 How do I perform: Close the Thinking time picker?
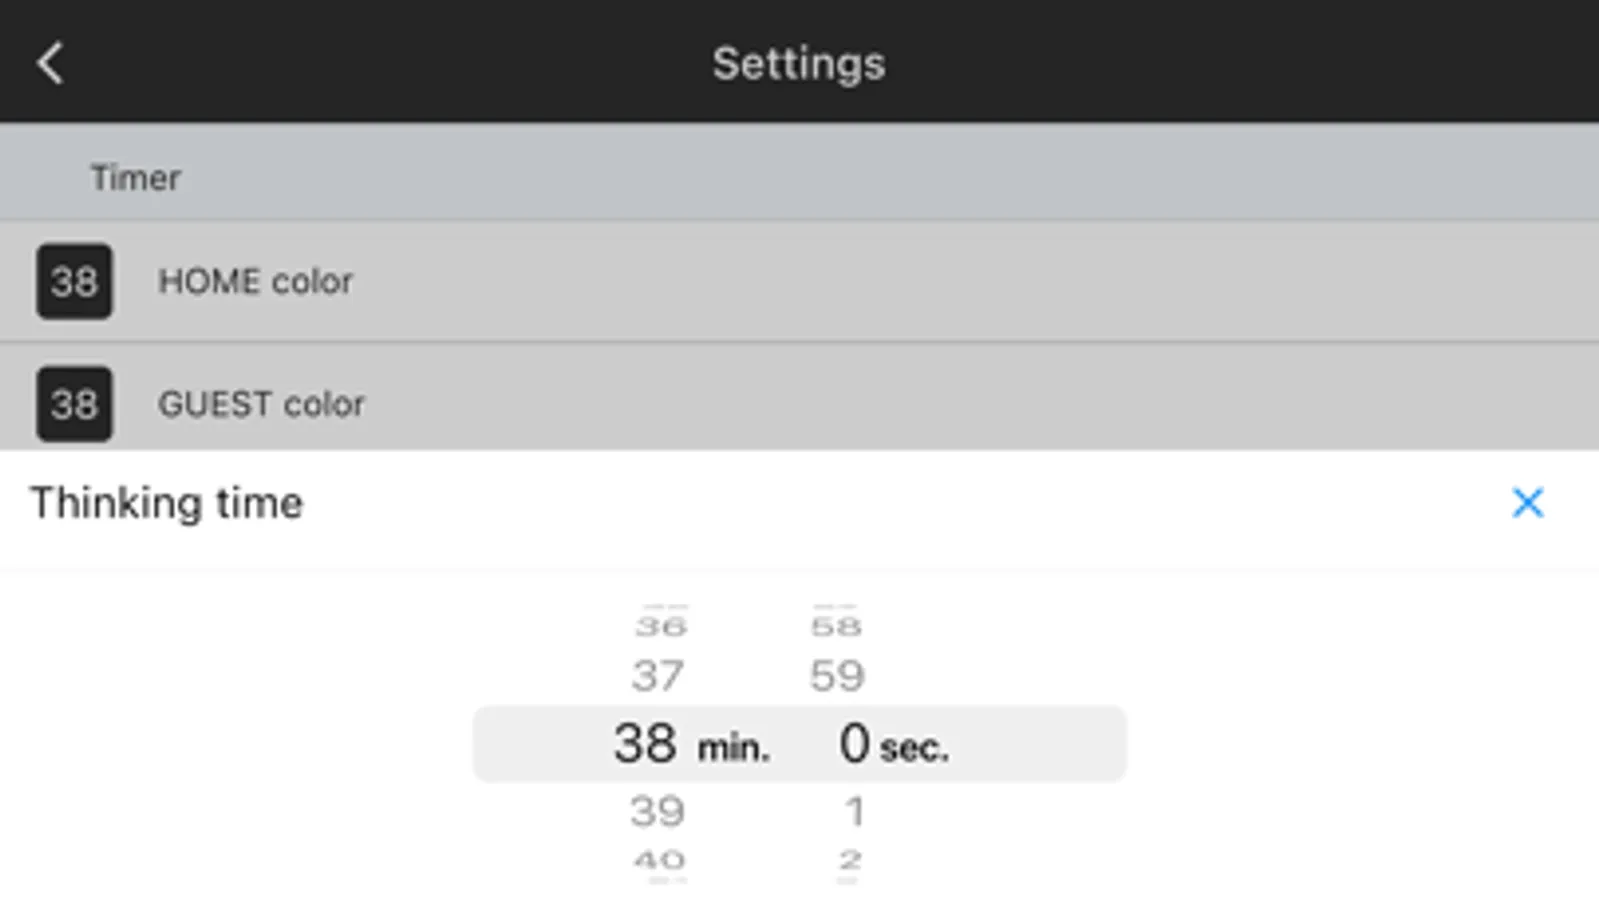(x=1527, y=503)
